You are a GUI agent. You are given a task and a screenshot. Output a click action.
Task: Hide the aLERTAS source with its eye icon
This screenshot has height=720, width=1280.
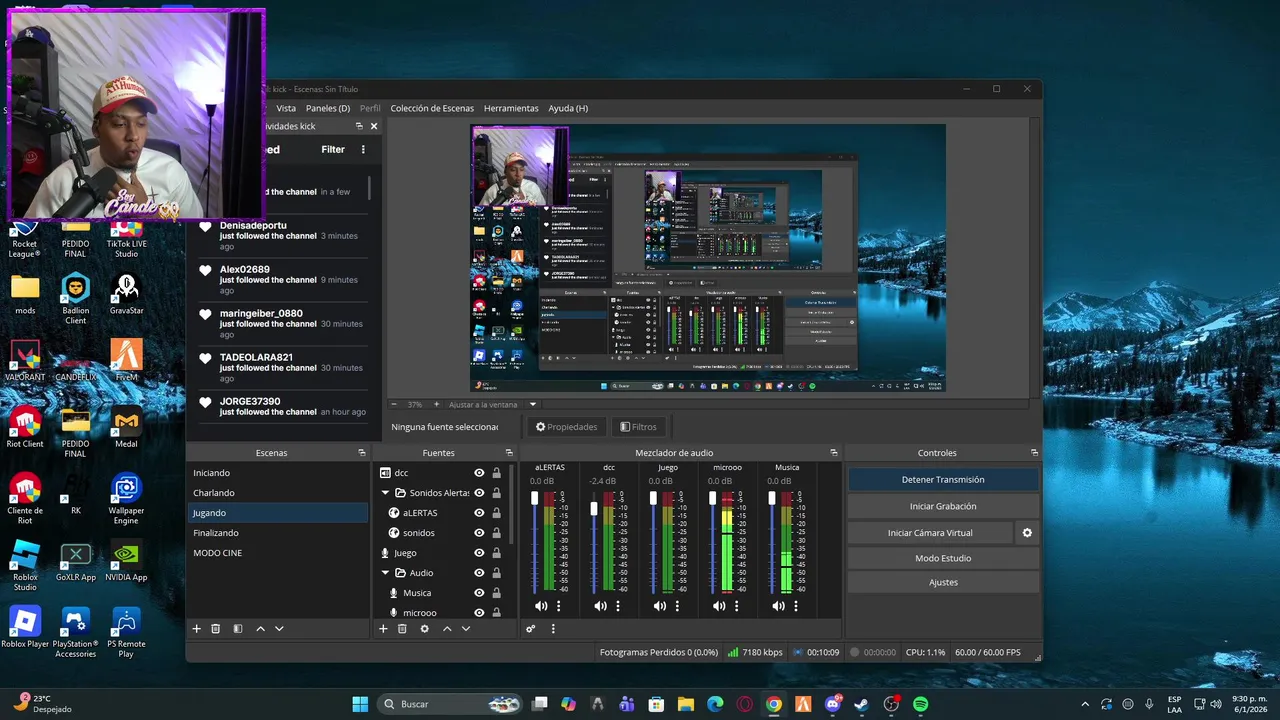click(479, 513)
